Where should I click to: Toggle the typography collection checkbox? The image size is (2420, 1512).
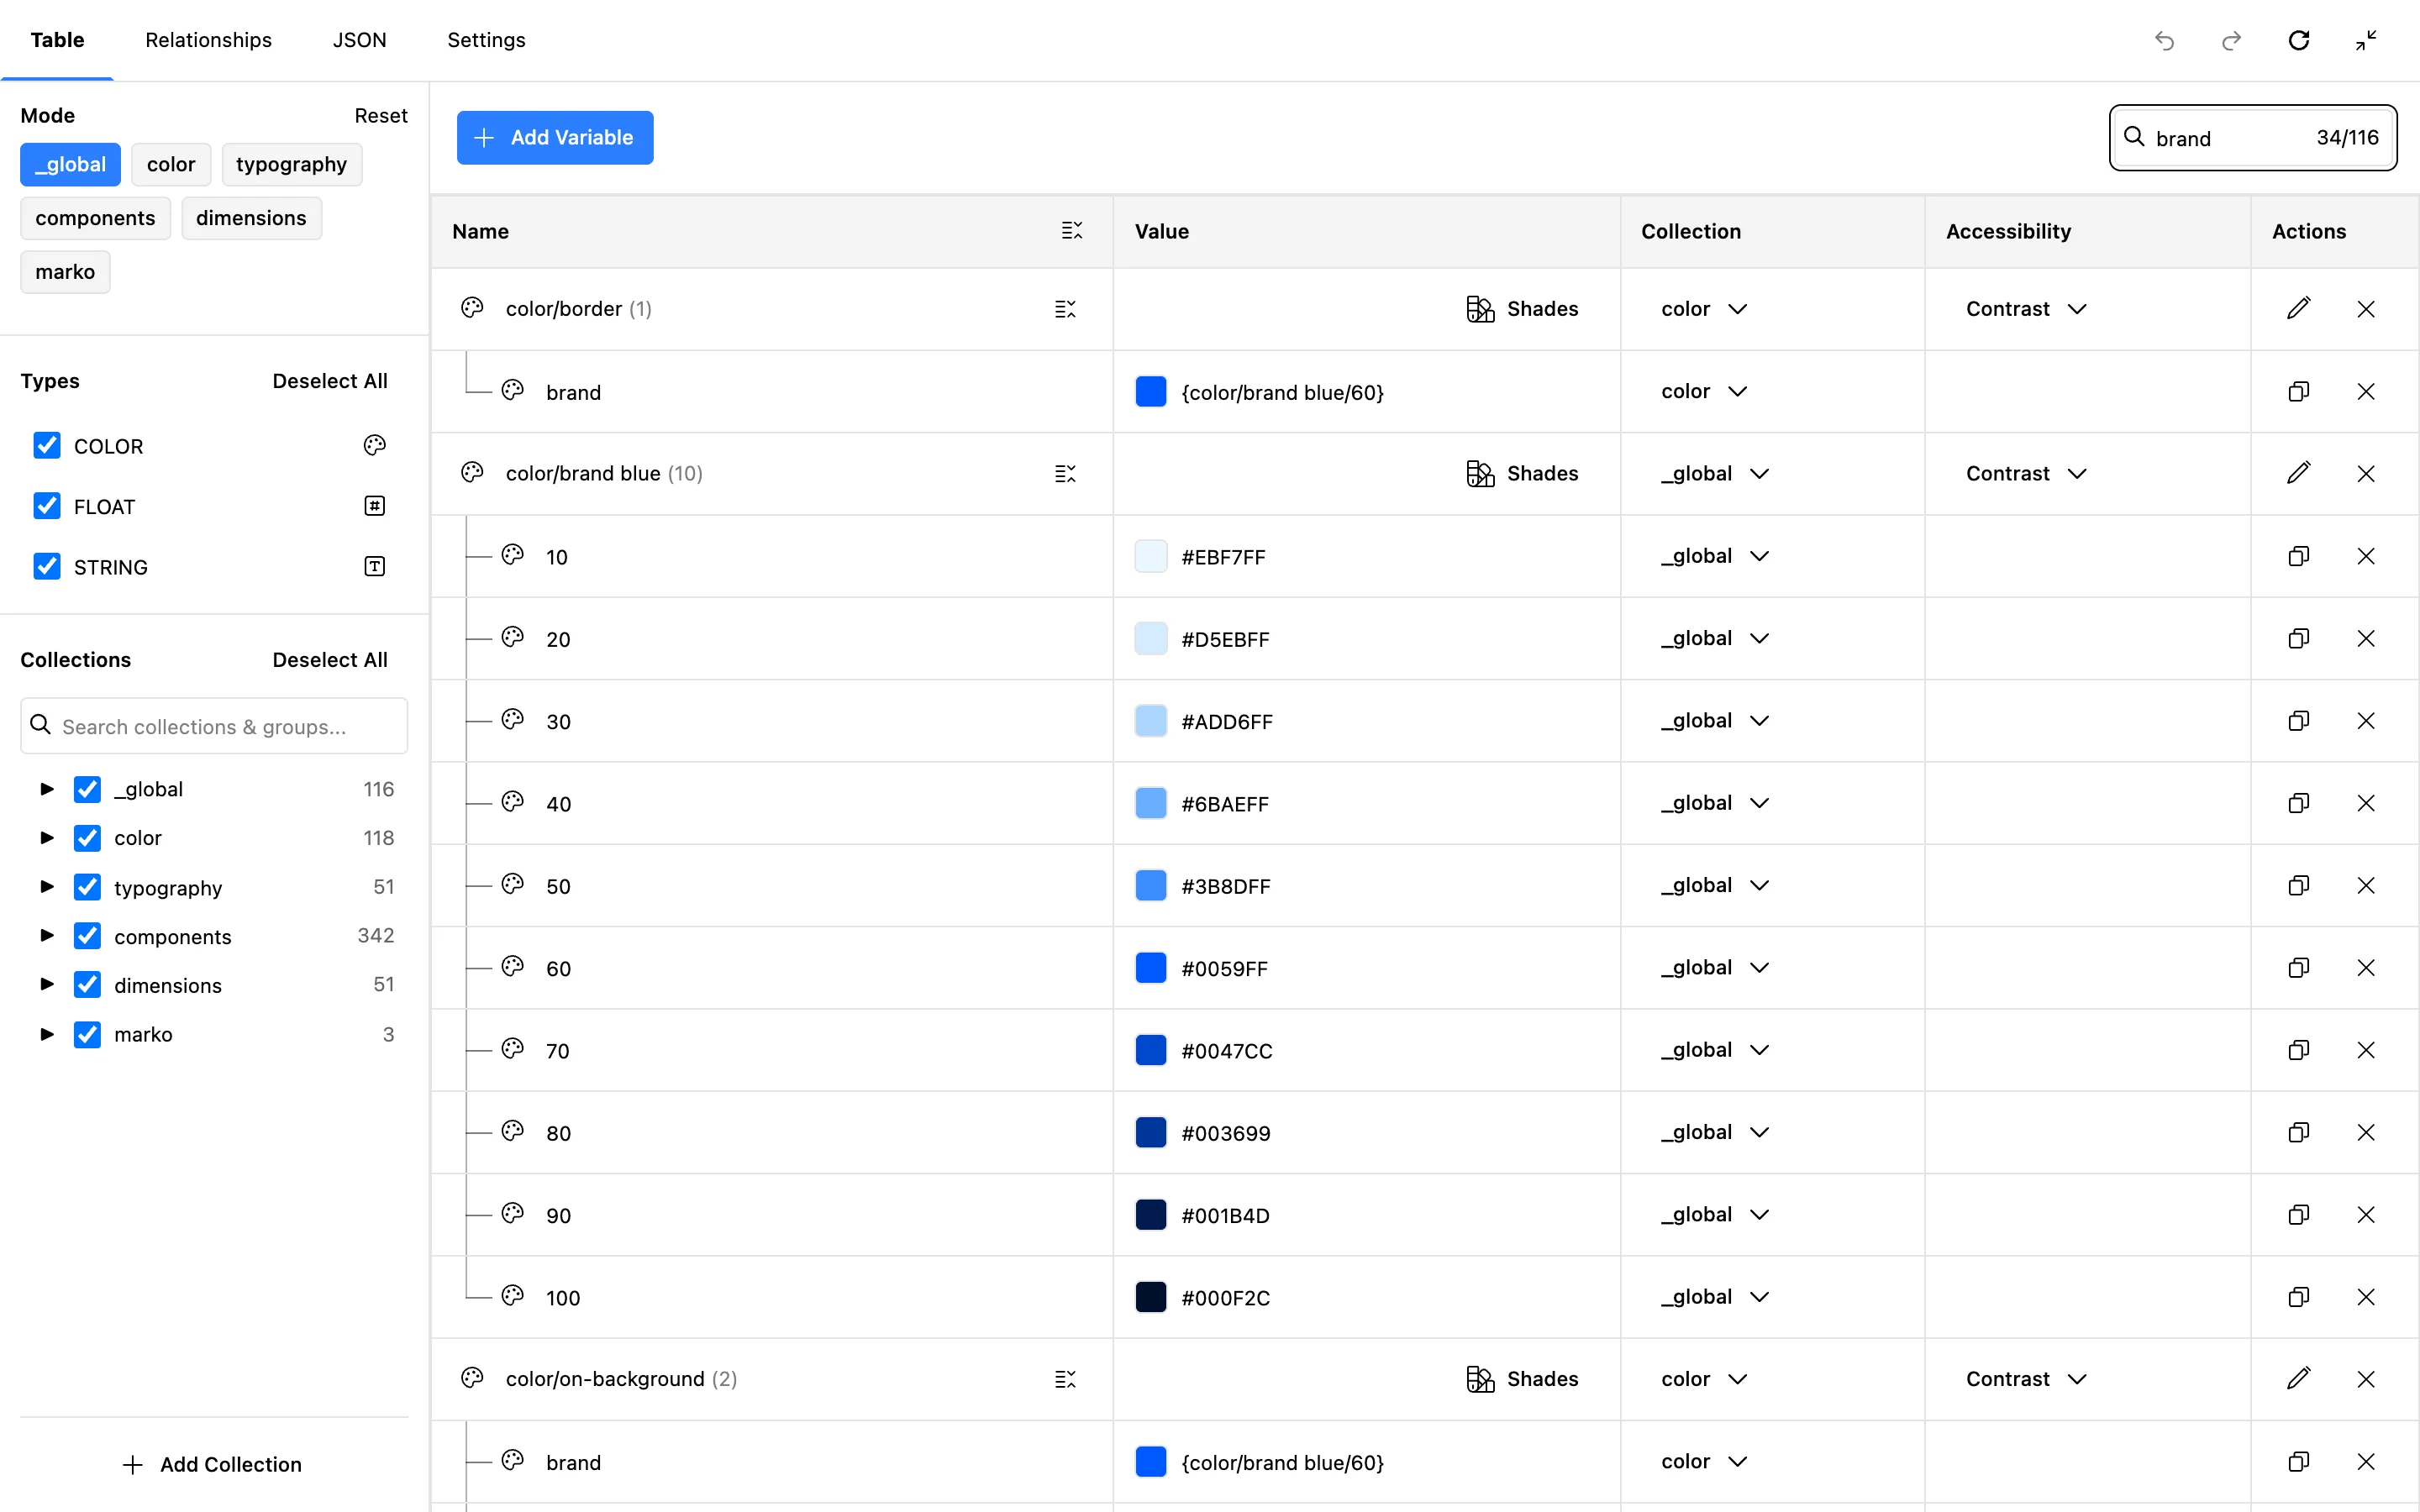pos(87,887)
